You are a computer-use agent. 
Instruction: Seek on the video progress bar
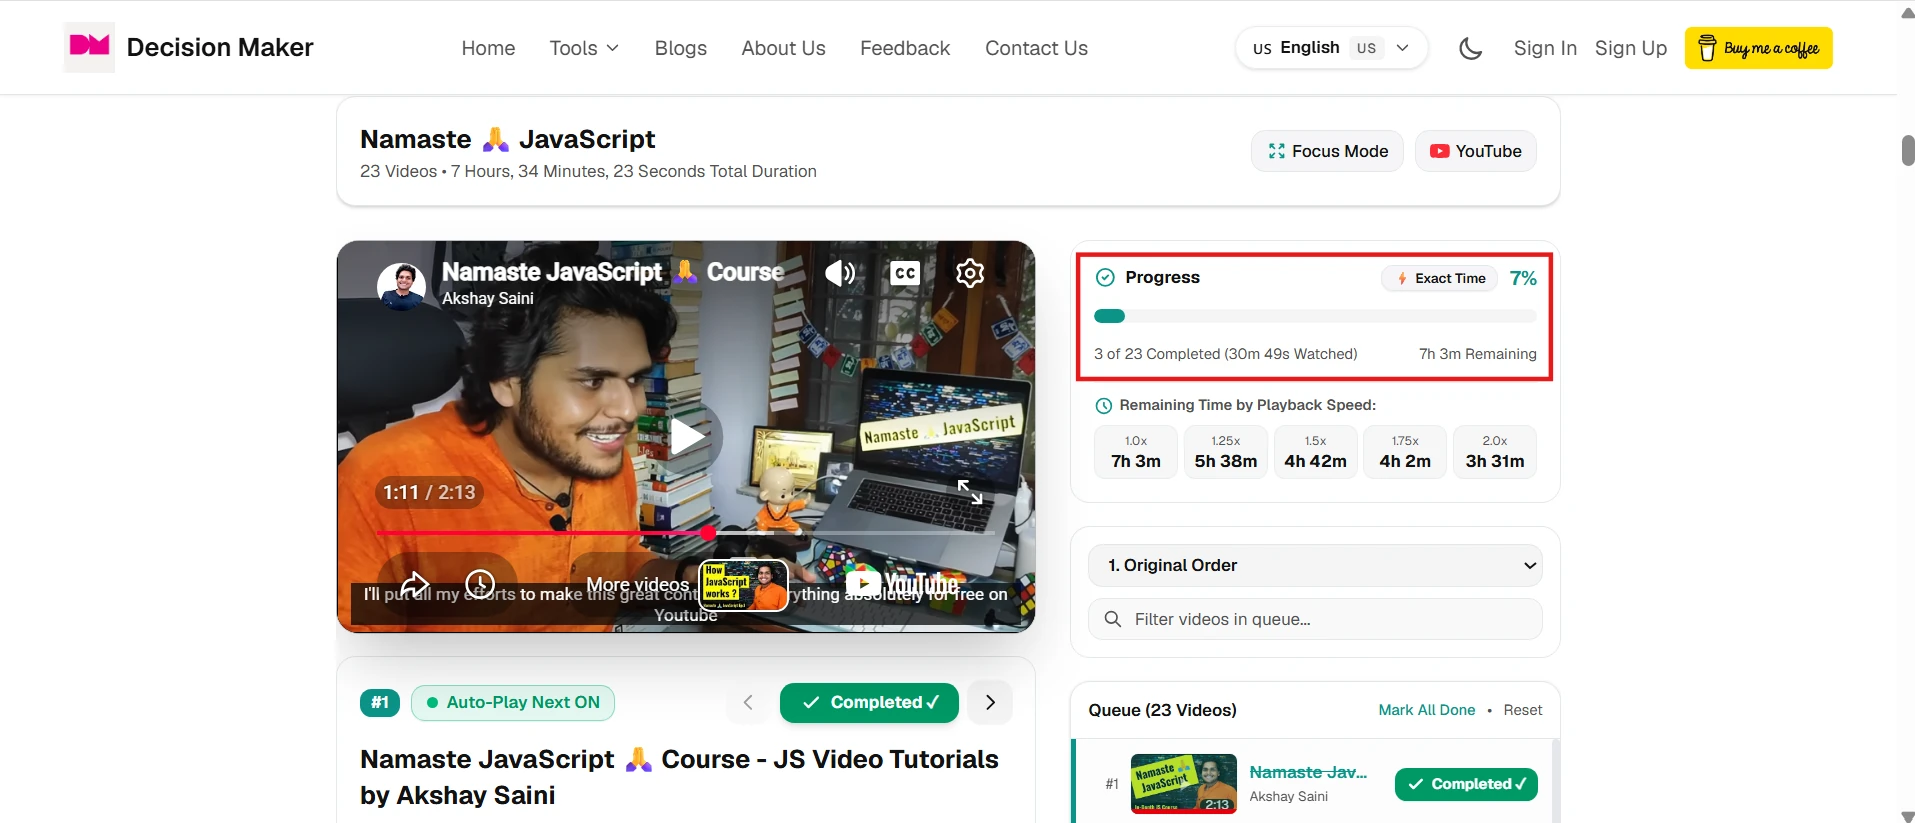[x=686, y=533]
